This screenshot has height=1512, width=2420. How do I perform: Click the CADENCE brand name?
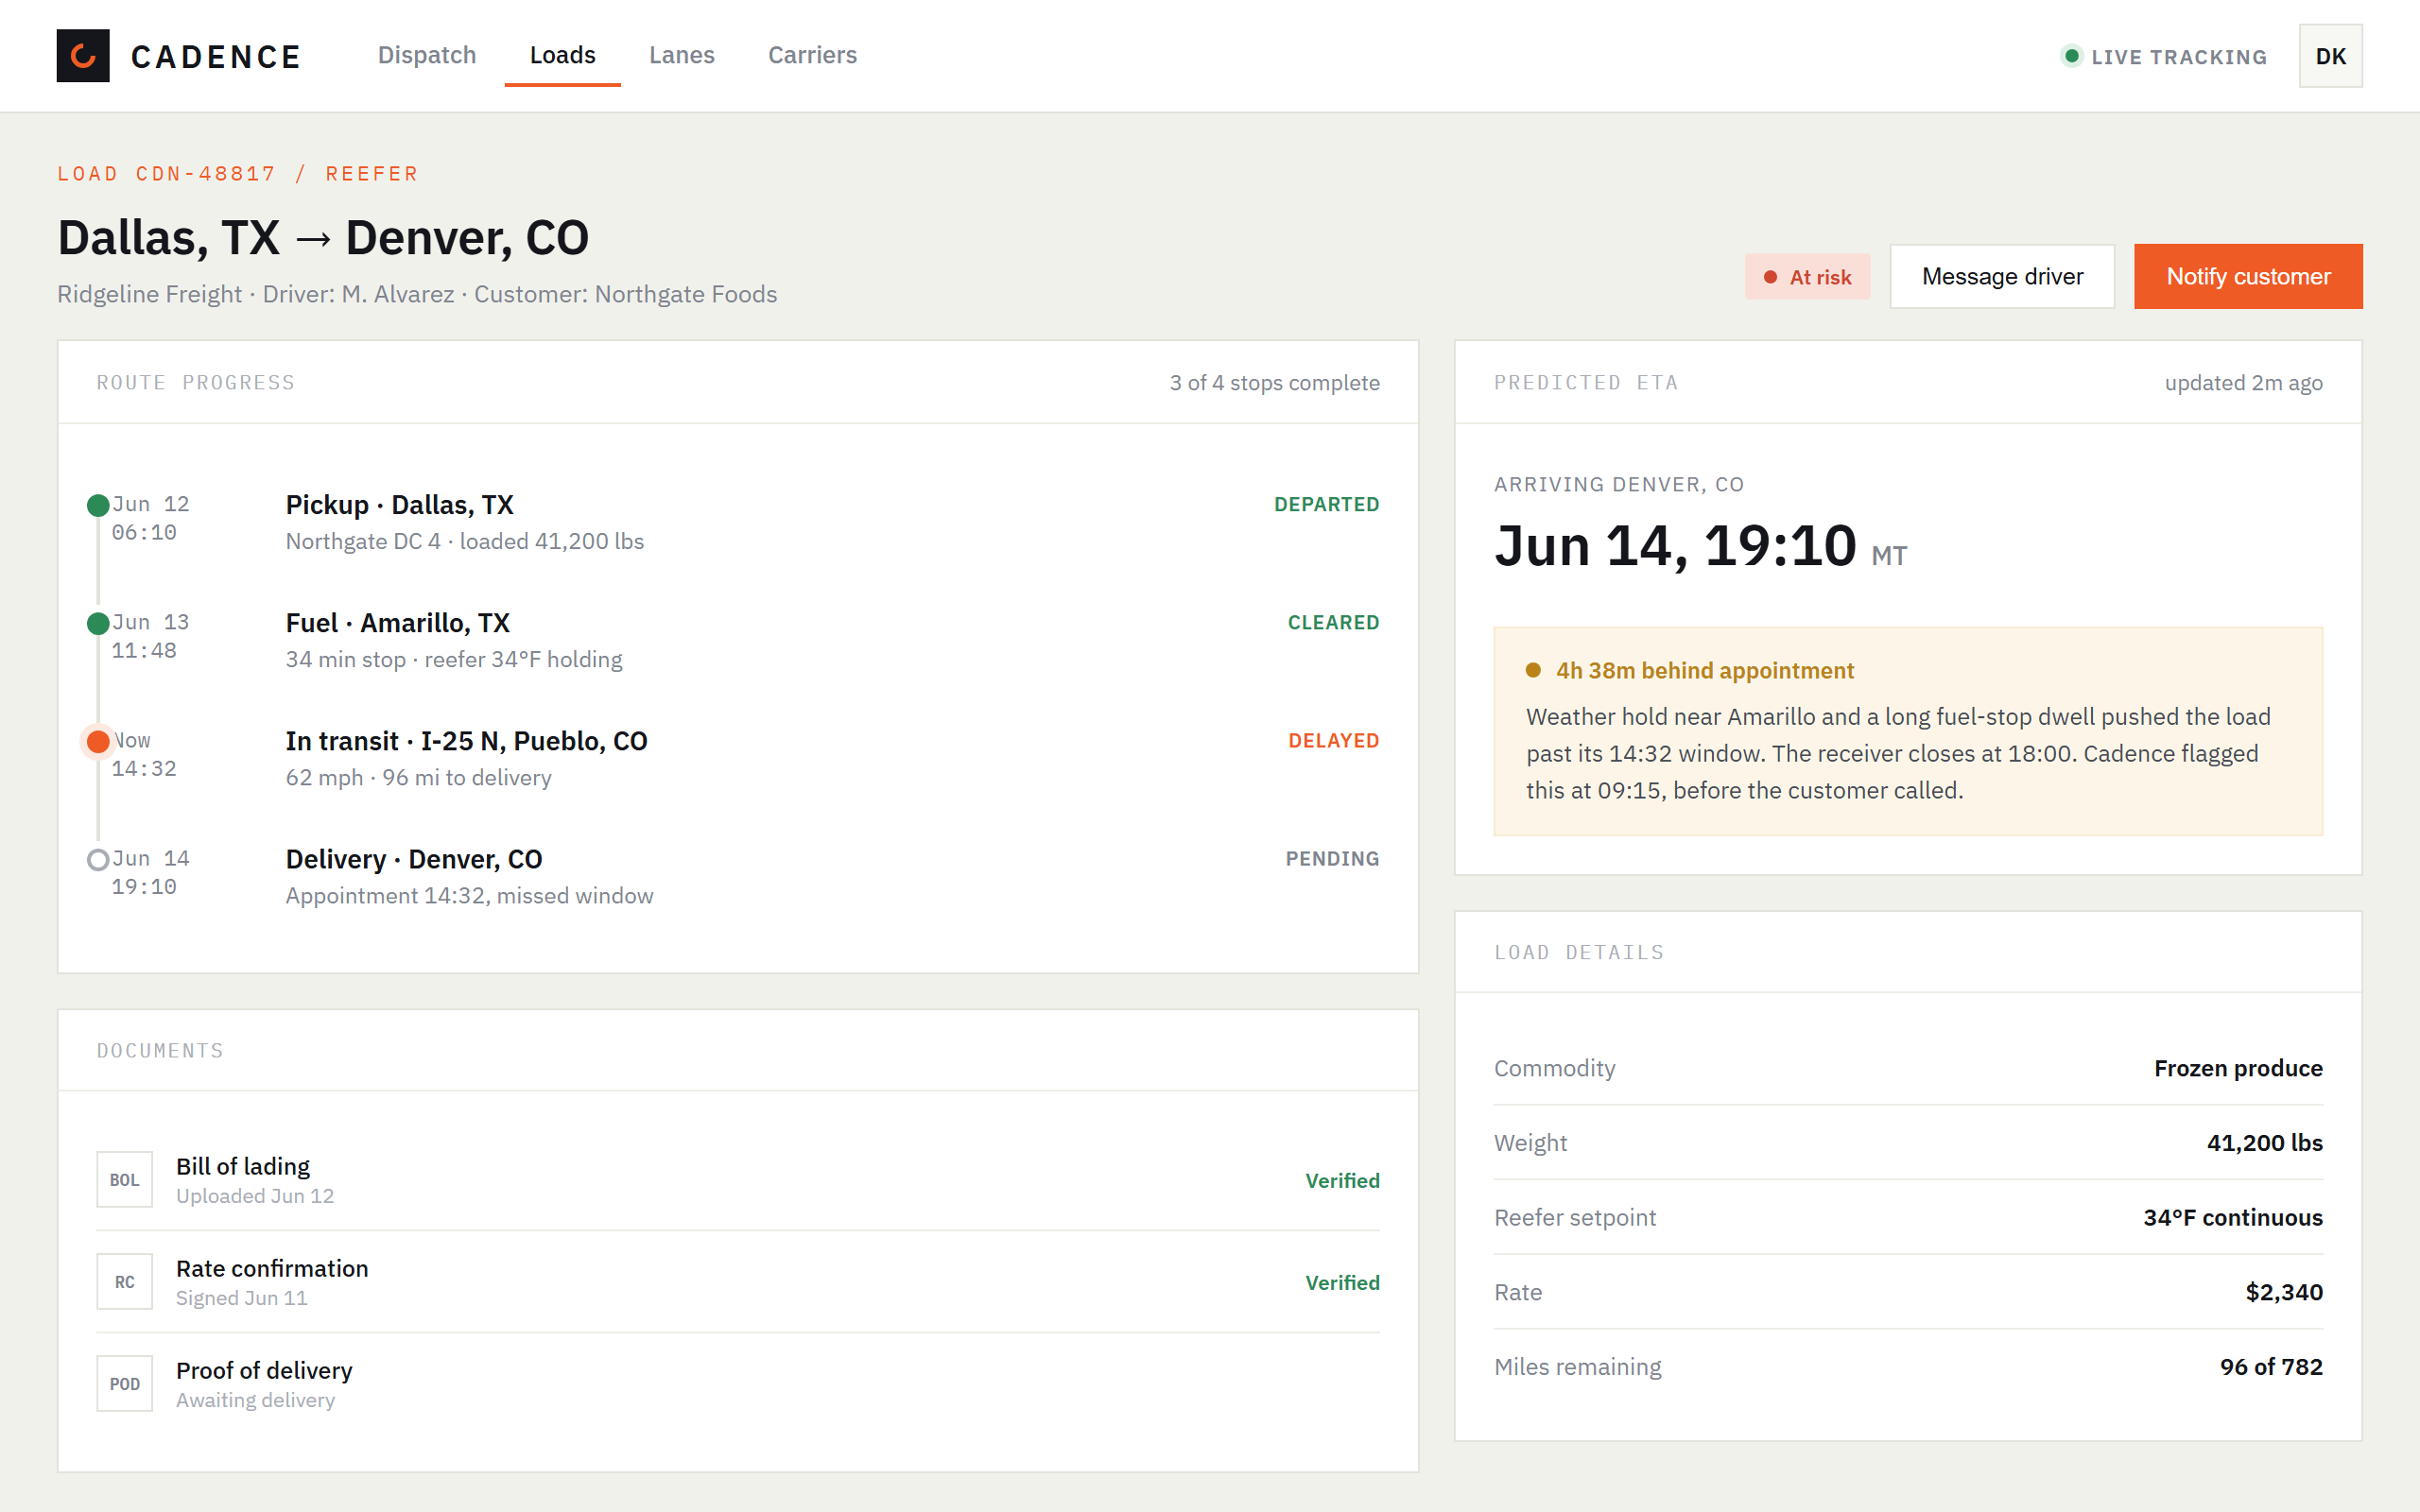pyautogui.click(x=216, y=57)
